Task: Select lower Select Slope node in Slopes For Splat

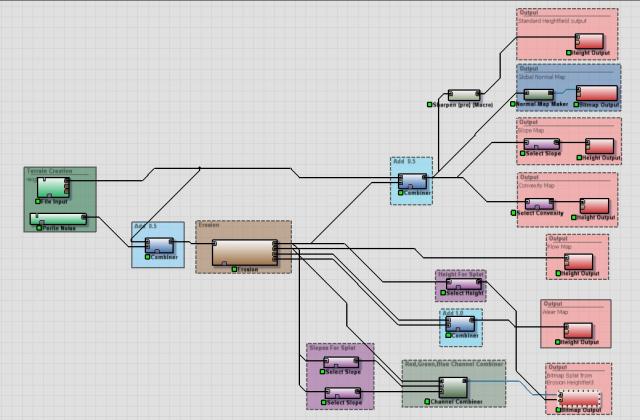Action: coord(343,393)
